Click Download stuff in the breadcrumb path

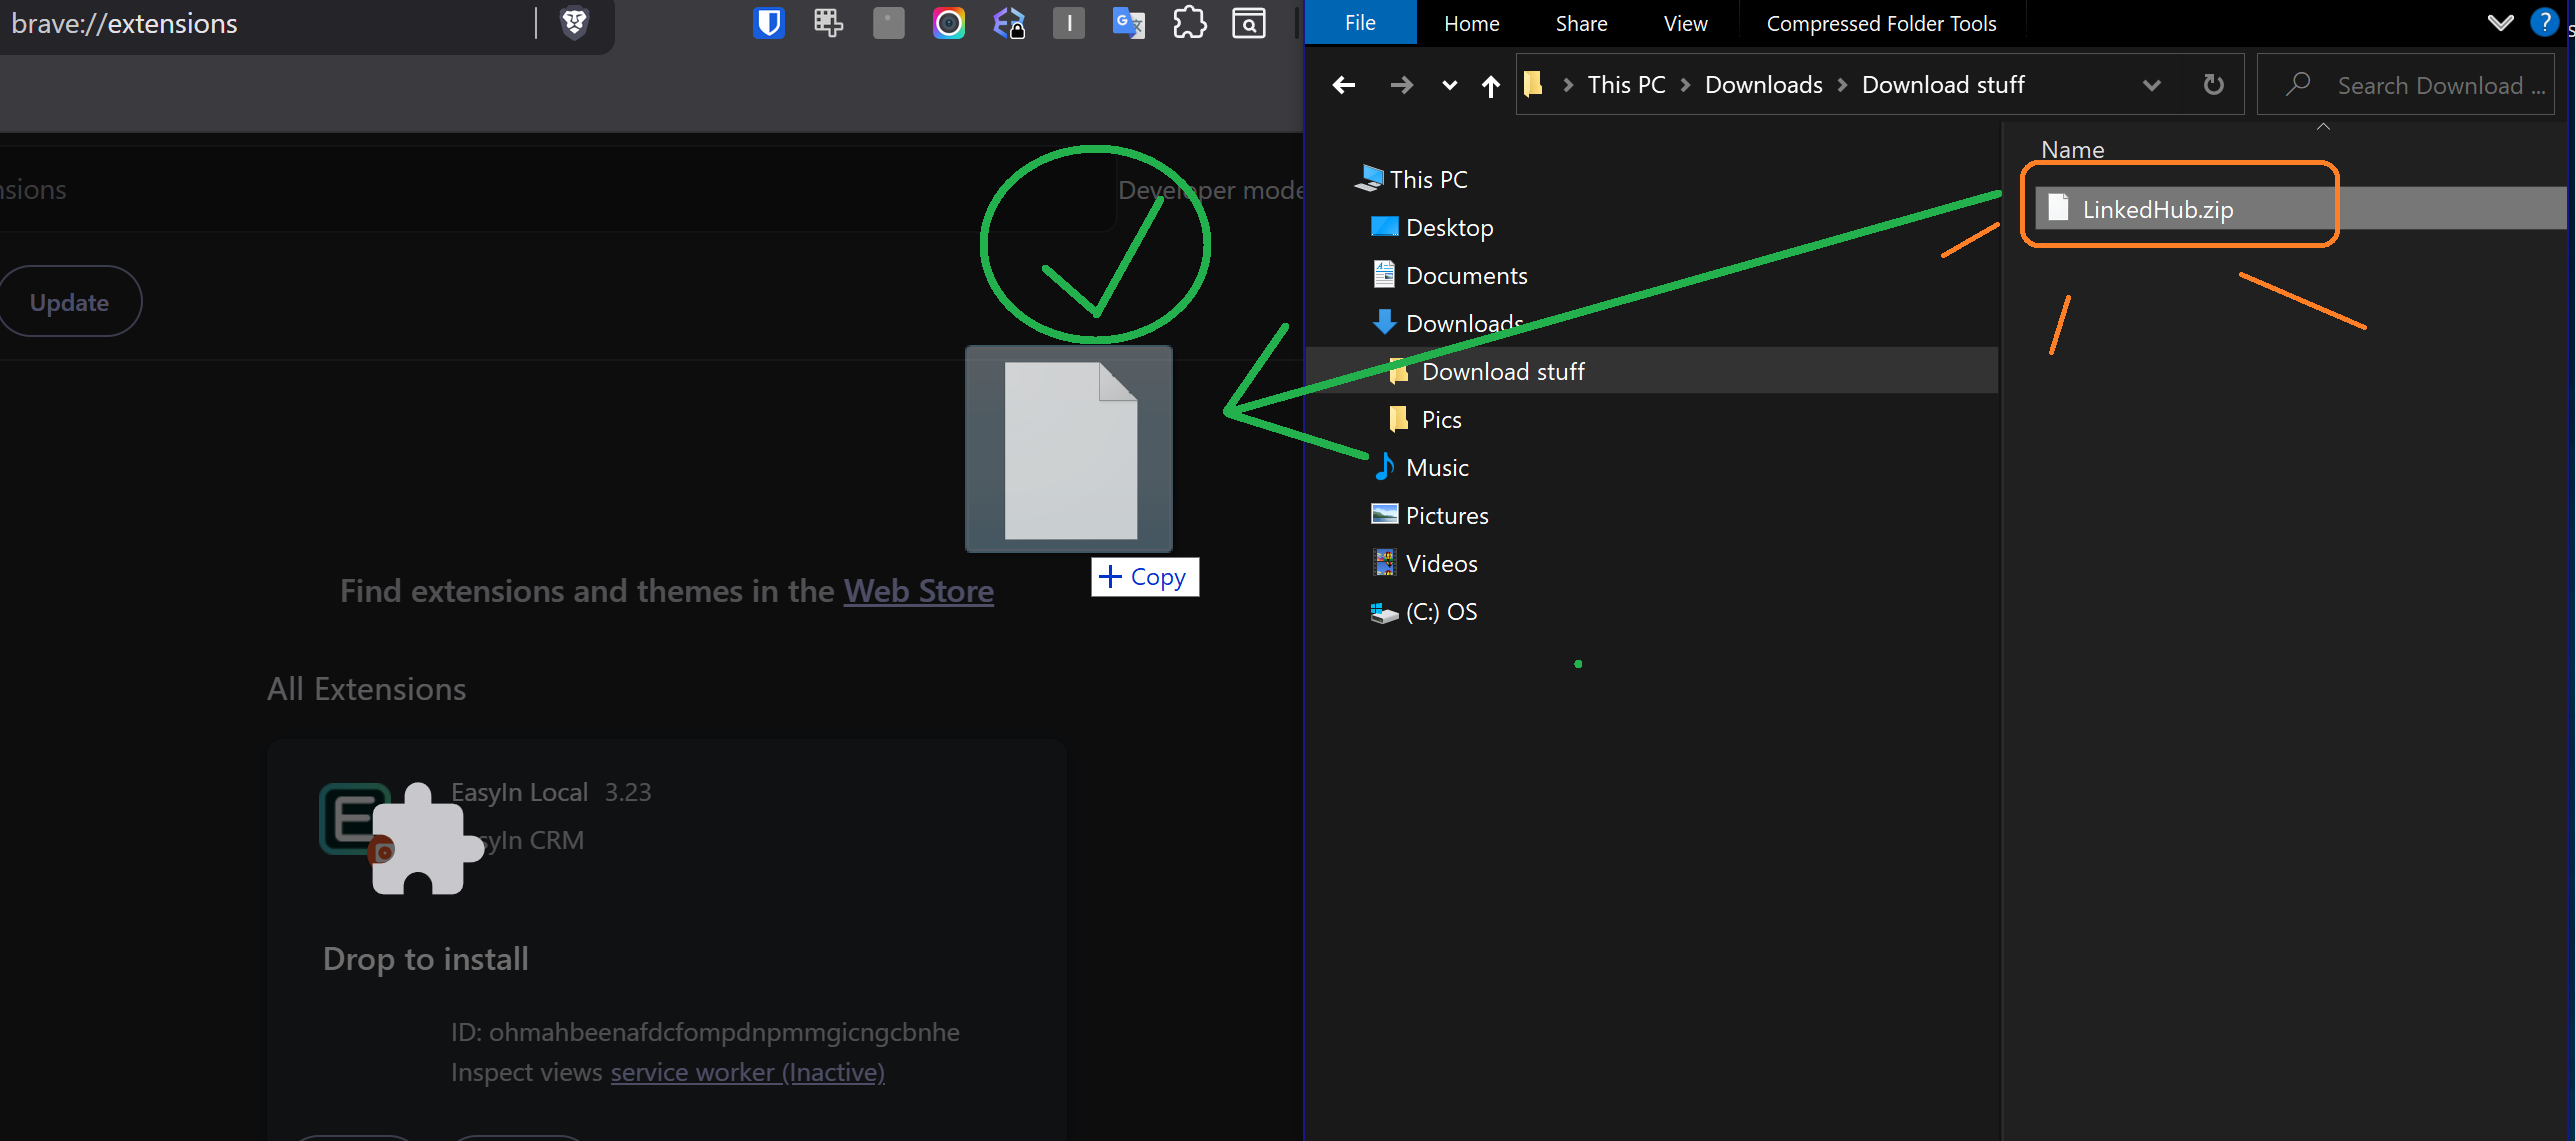[x=1942, y=85]
